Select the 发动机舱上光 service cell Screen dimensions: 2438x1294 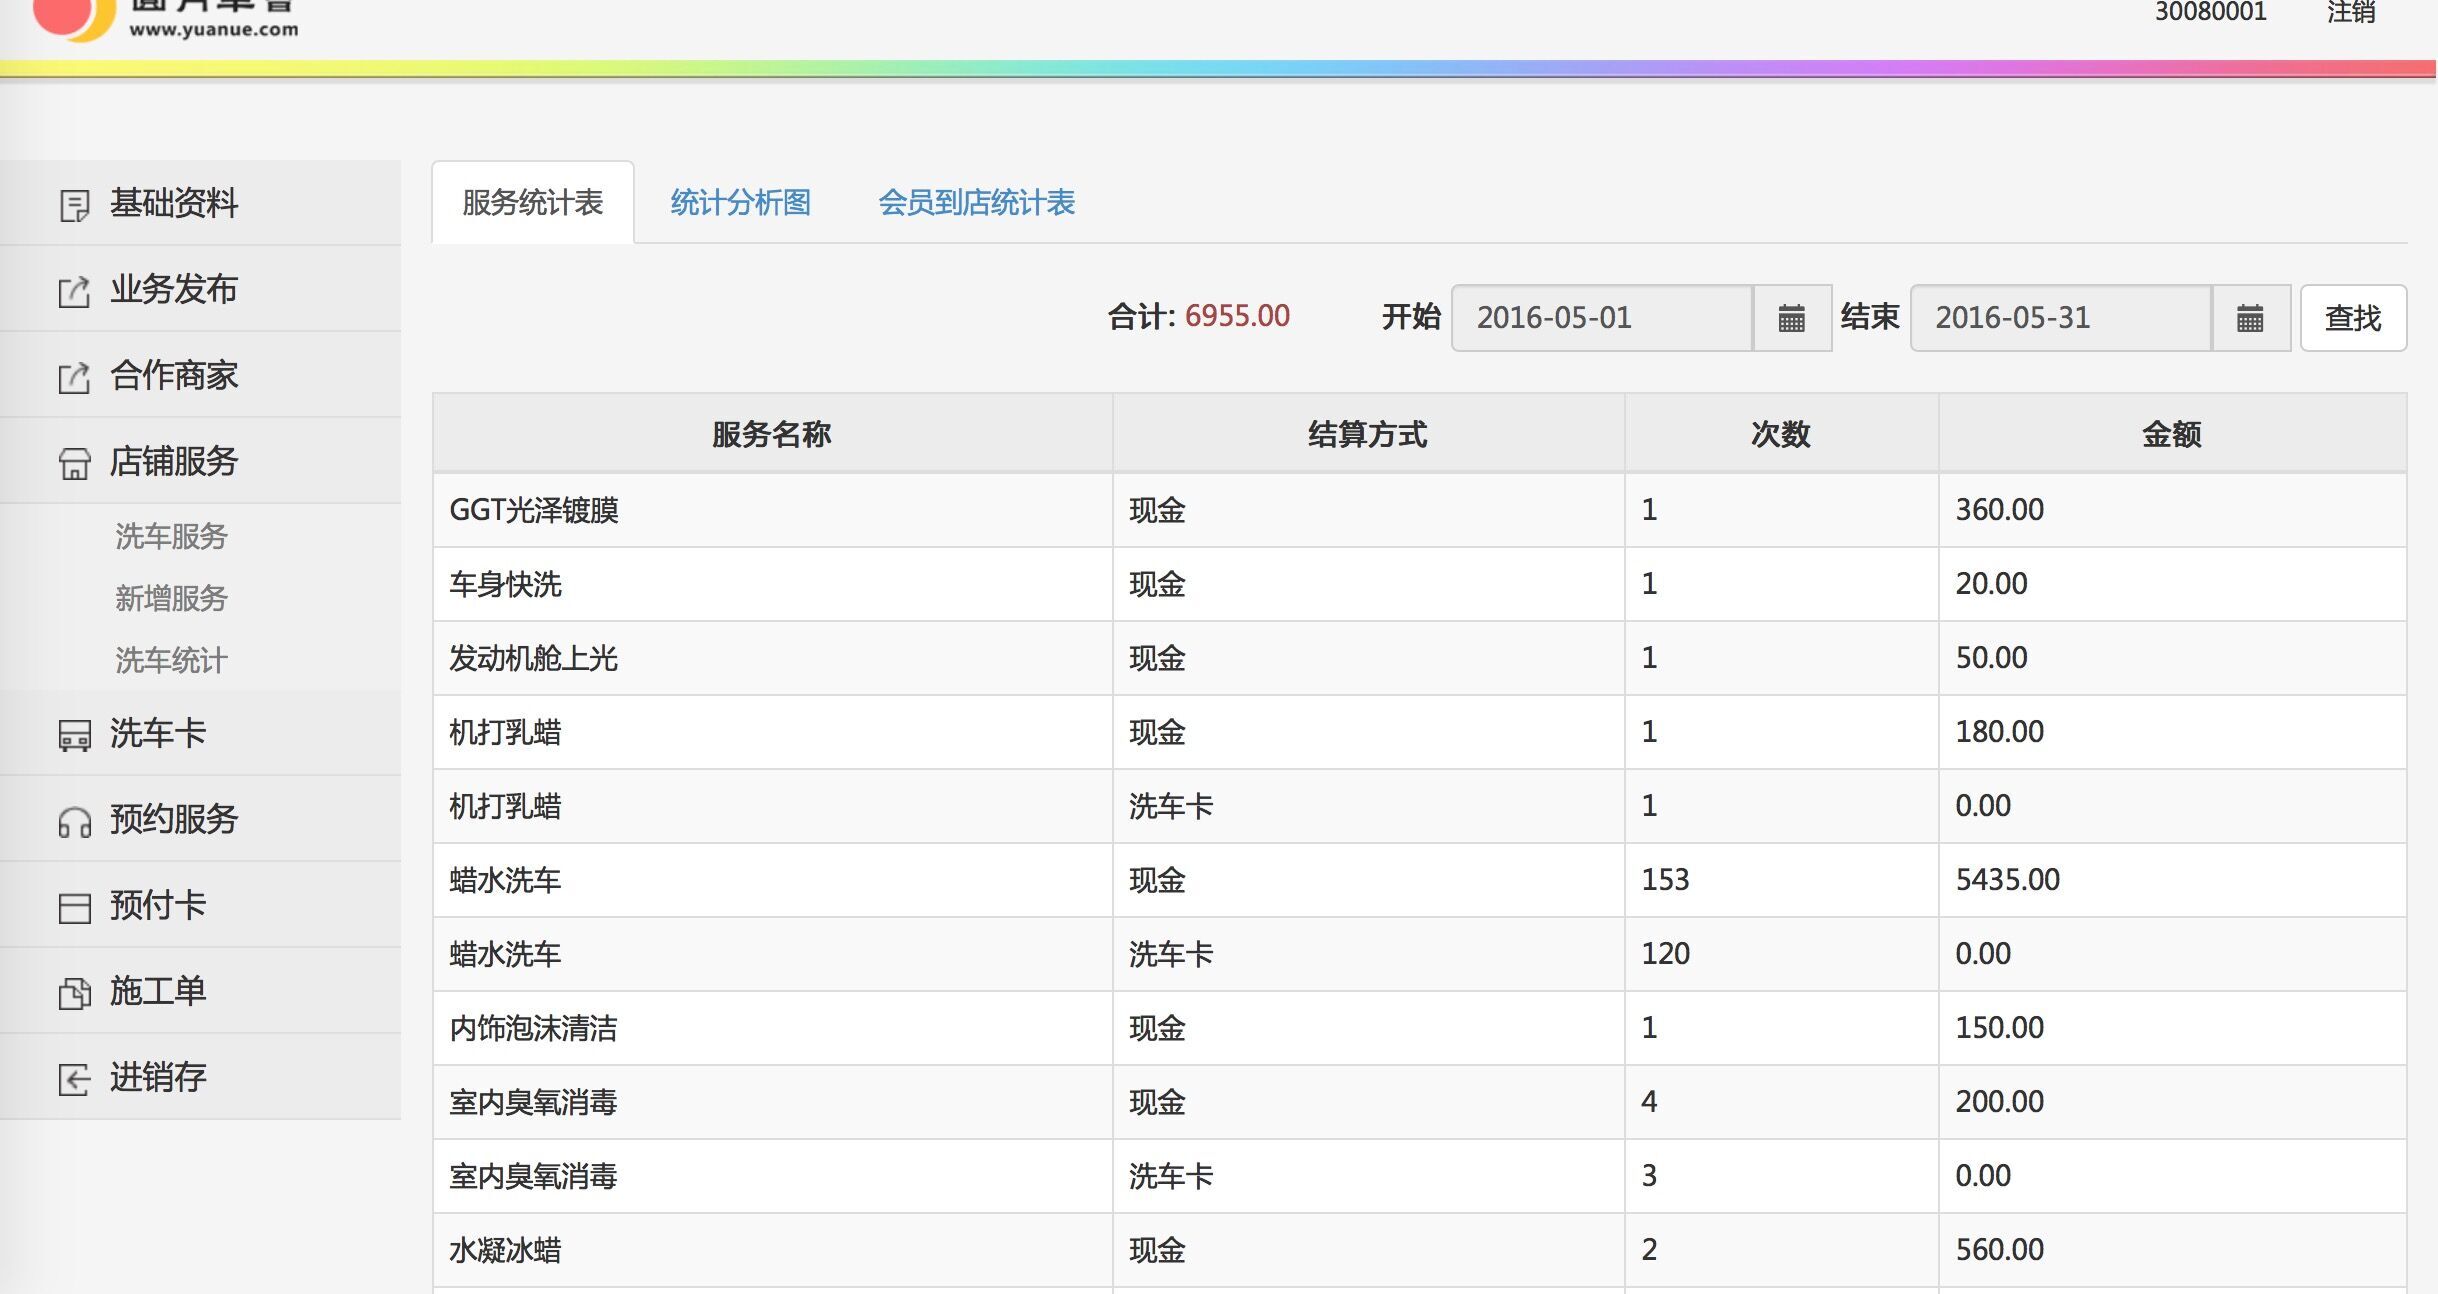(x=772, y=658)
